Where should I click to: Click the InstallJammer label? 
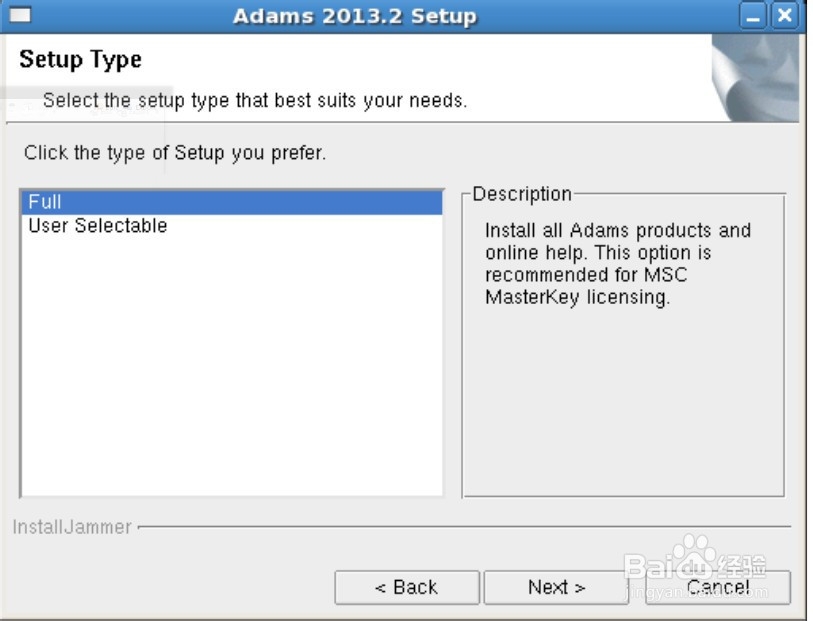(72, 527)
